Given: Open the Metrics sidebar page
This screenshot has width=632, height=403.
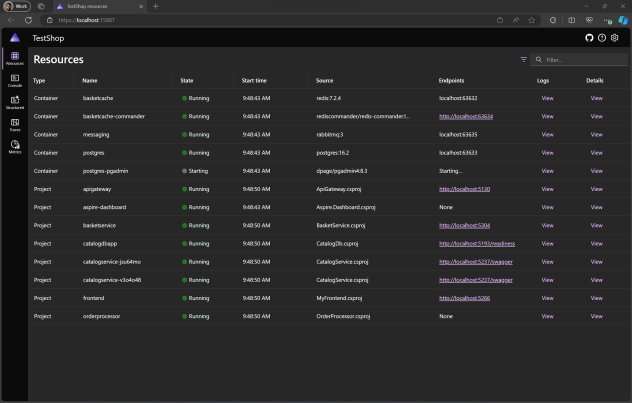Looking at the screenshot, I should pyautogui.click(x=14, y=146).
